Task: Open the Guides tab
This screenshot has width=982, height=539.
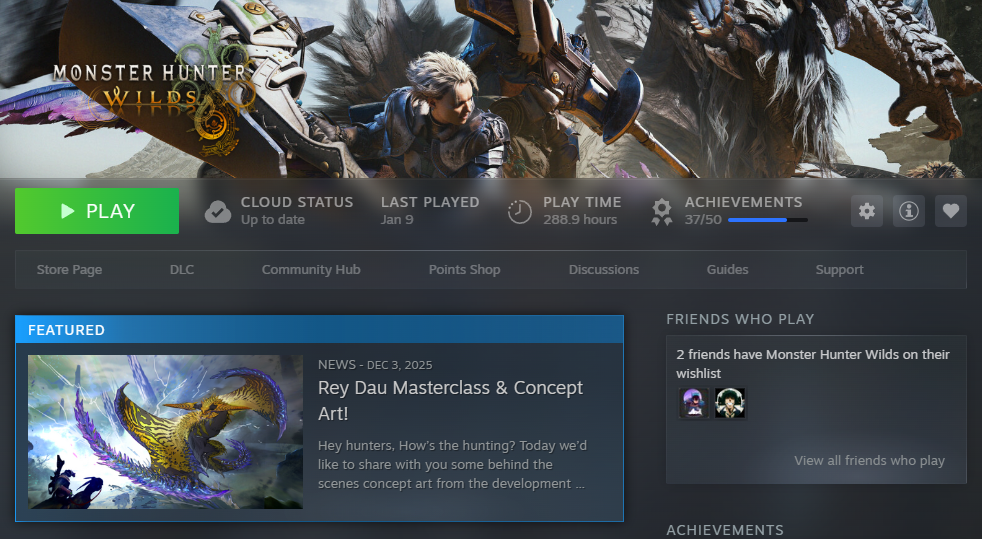Action: tap(727, 270)
